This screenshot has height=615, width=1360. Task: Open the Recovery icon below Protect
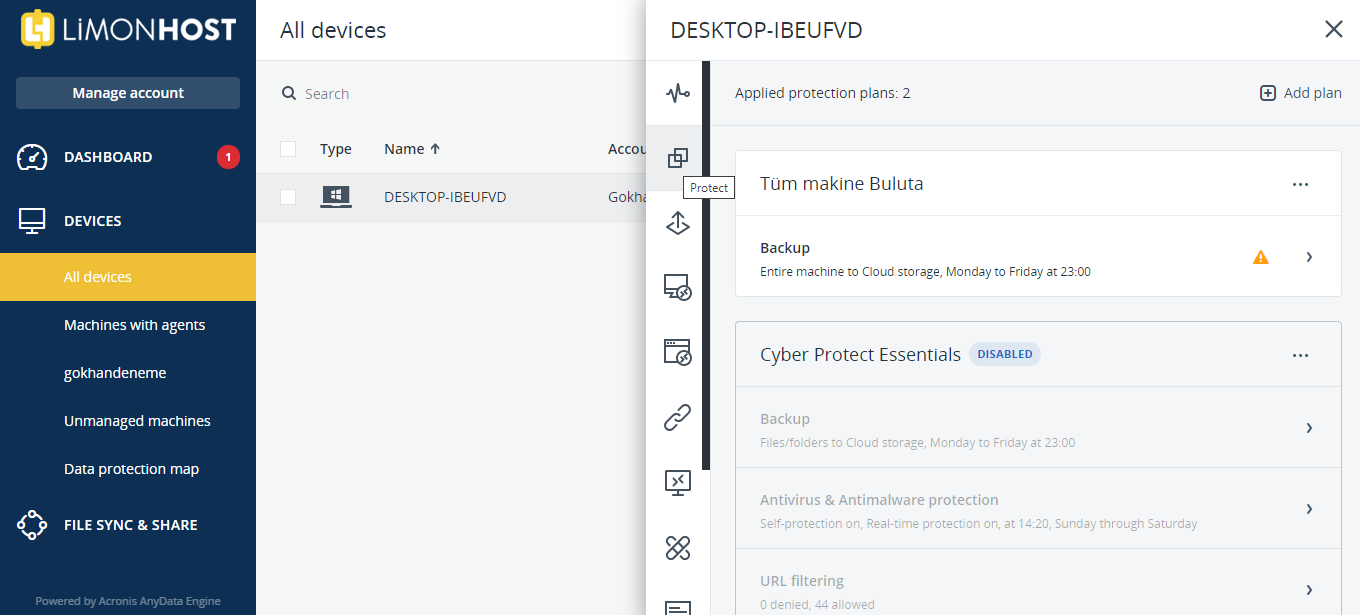[678, 224]
